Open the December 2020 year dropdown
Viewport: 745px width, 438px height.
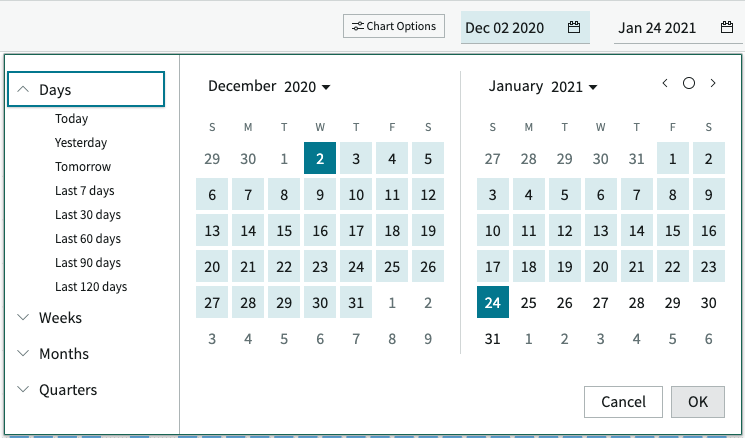307,87
